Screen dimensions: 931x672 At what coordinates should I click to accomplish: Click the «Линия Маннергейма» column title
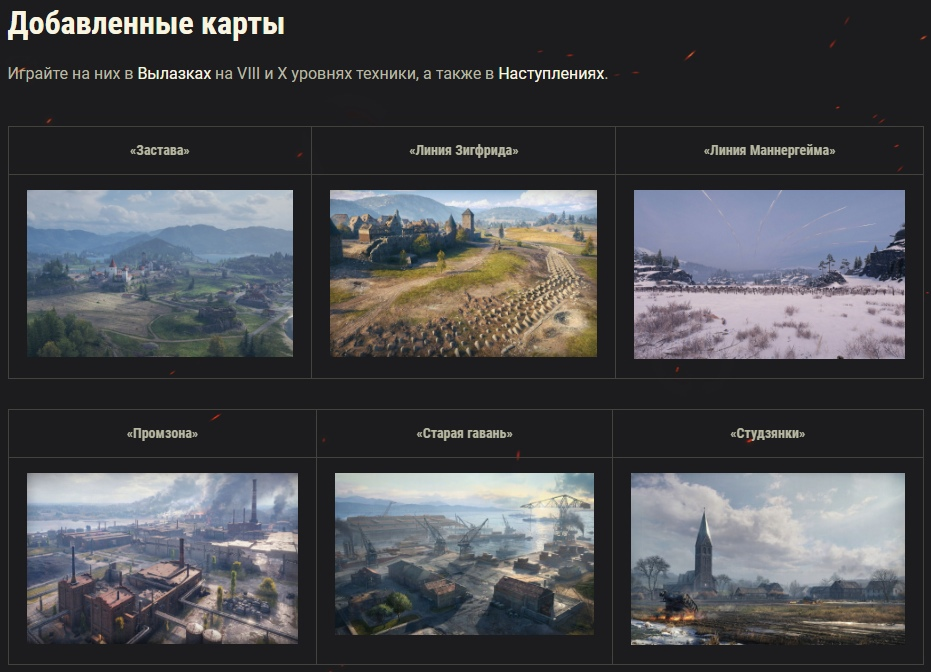tap(769, 151)
